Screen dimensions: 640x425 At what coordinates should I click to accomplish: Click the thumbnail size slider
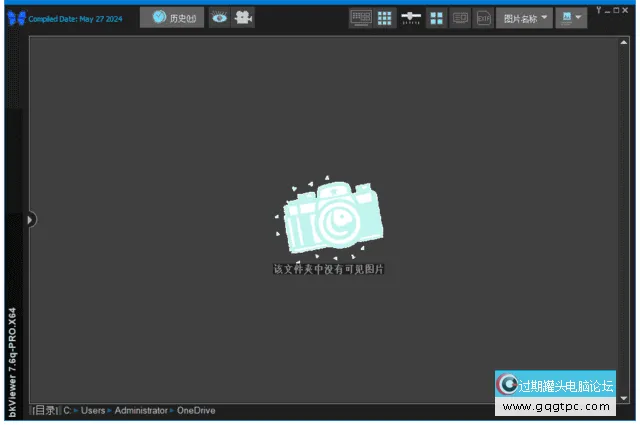click(411, 18)
